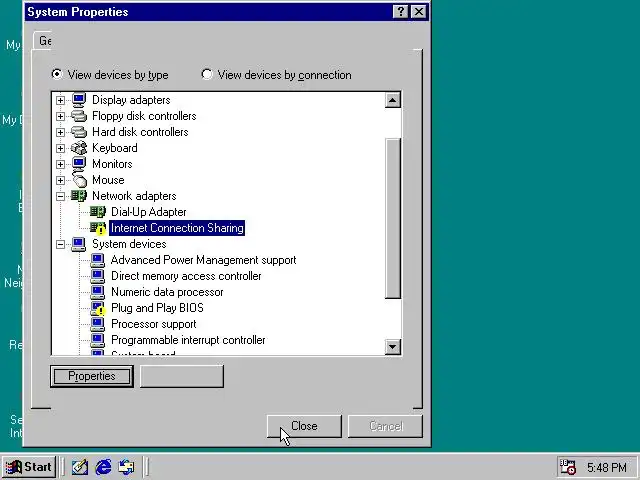Image resolution: width=640 pixels, height=480 pixels.
Task: Select Programmable interrupt controller text
Action: pos(188,340)
